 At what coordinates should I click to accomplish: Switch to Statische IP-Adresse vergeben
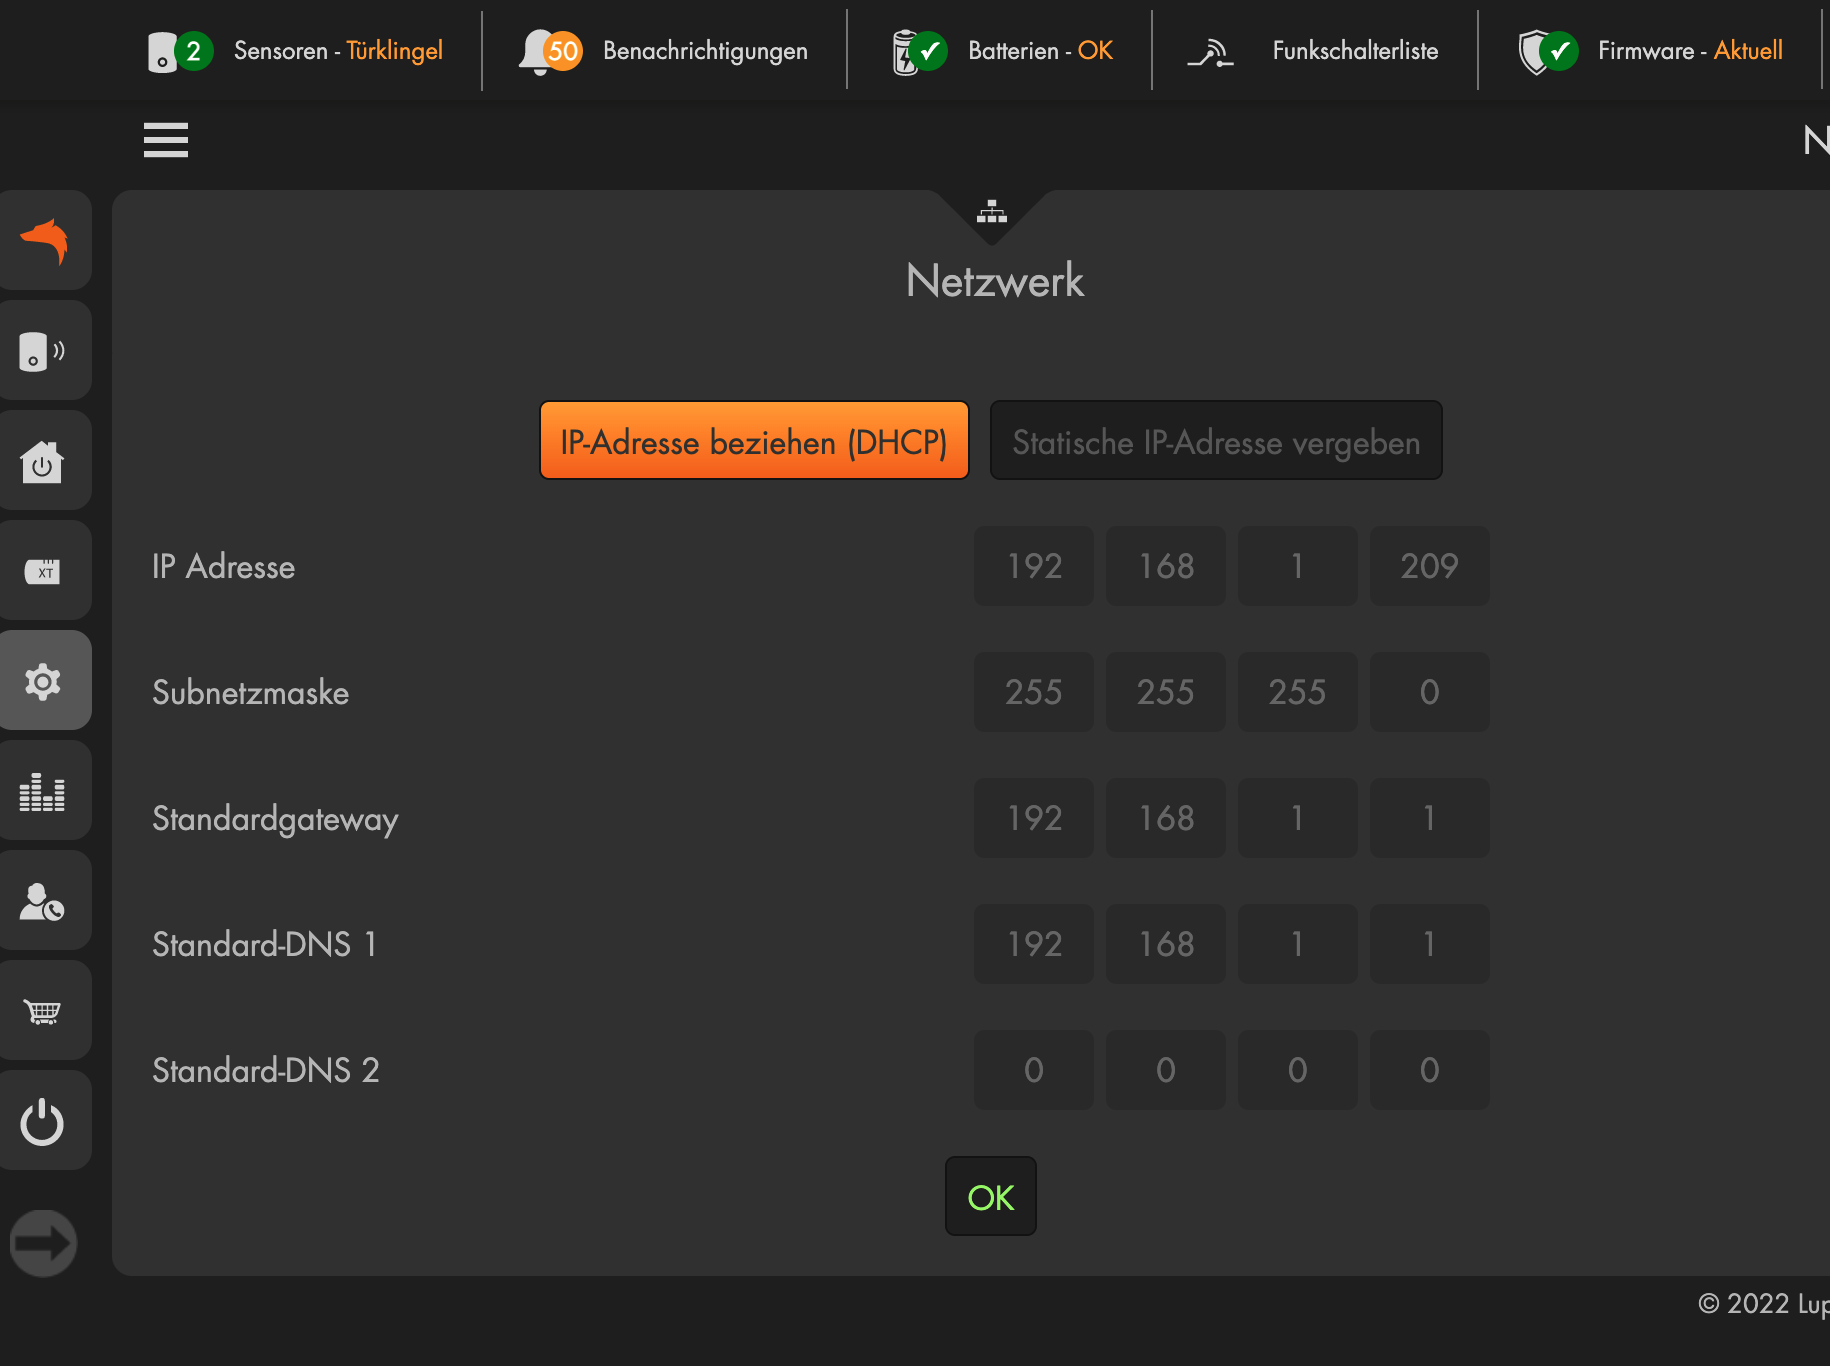click(x=1215, y=441)
